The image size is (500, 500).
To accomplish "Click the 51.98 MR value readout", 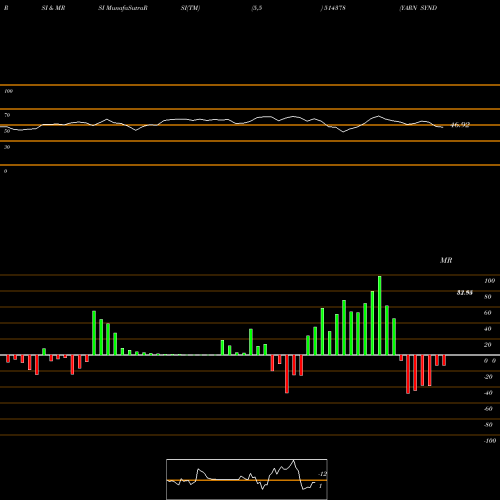I will [x=465, y=293].
